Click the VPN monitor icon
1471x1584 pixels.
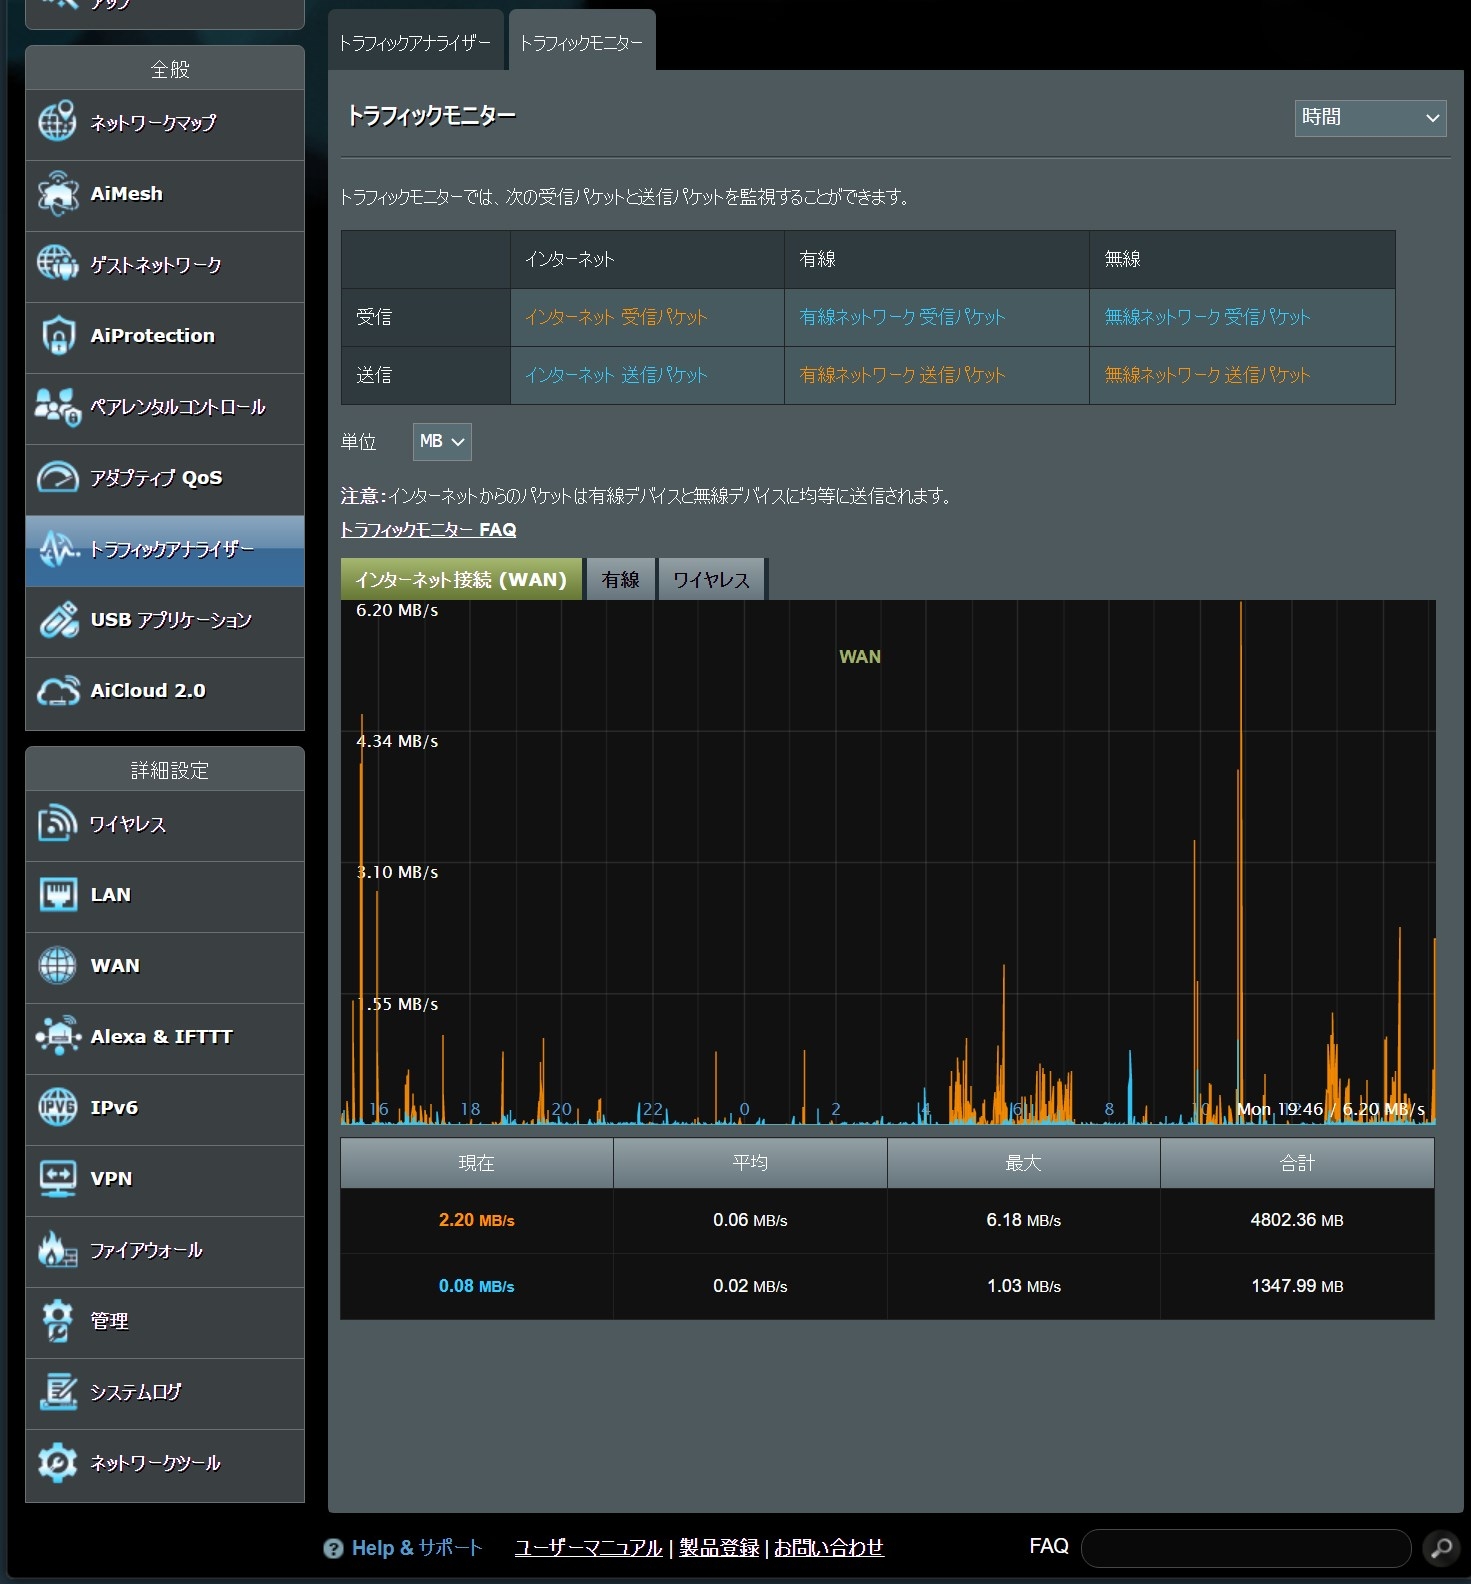57,1179
